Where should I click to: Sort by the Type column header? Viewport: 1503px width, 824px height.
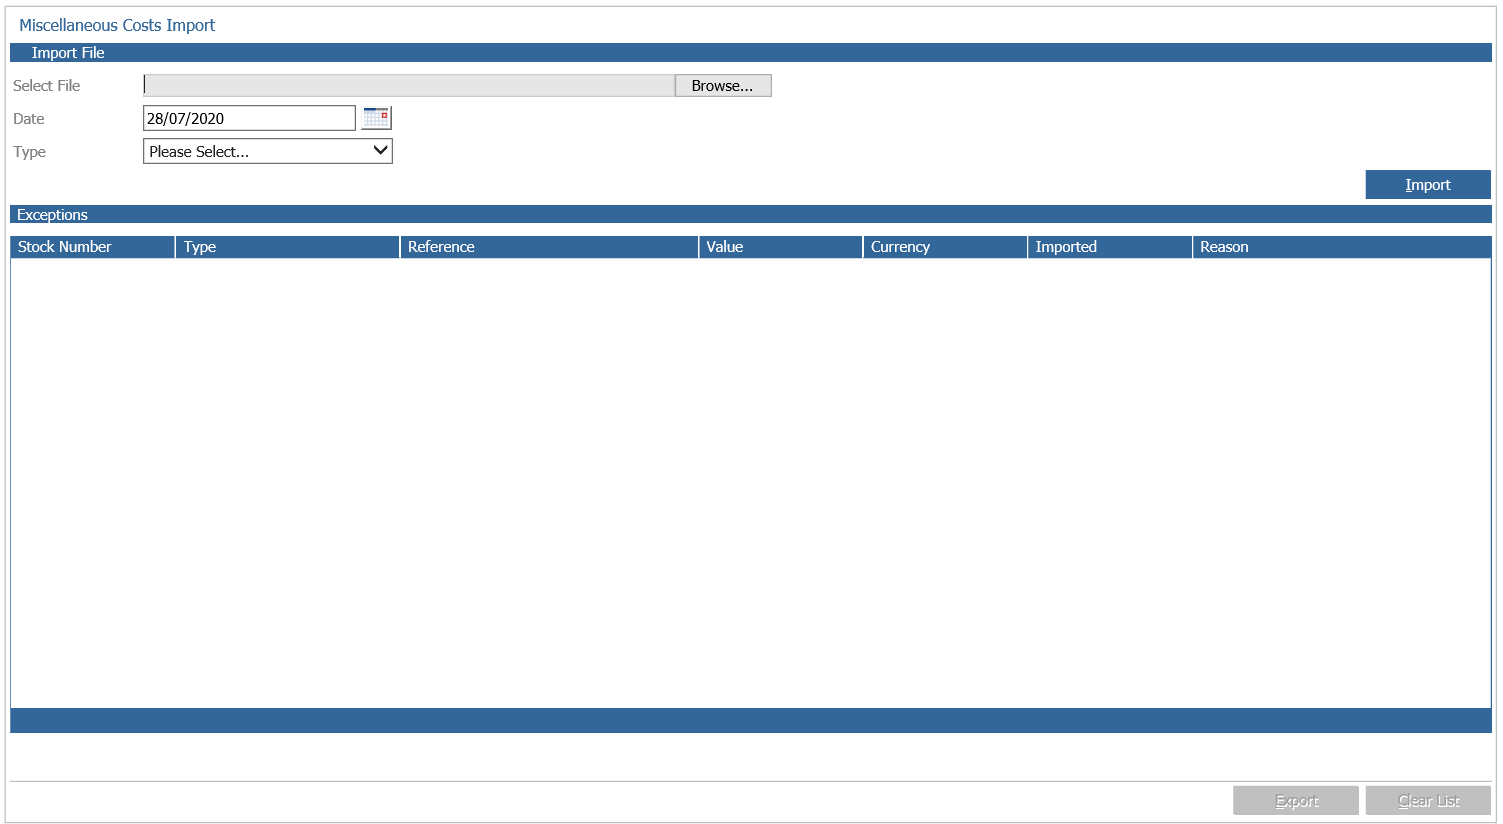tap(288, 247)
